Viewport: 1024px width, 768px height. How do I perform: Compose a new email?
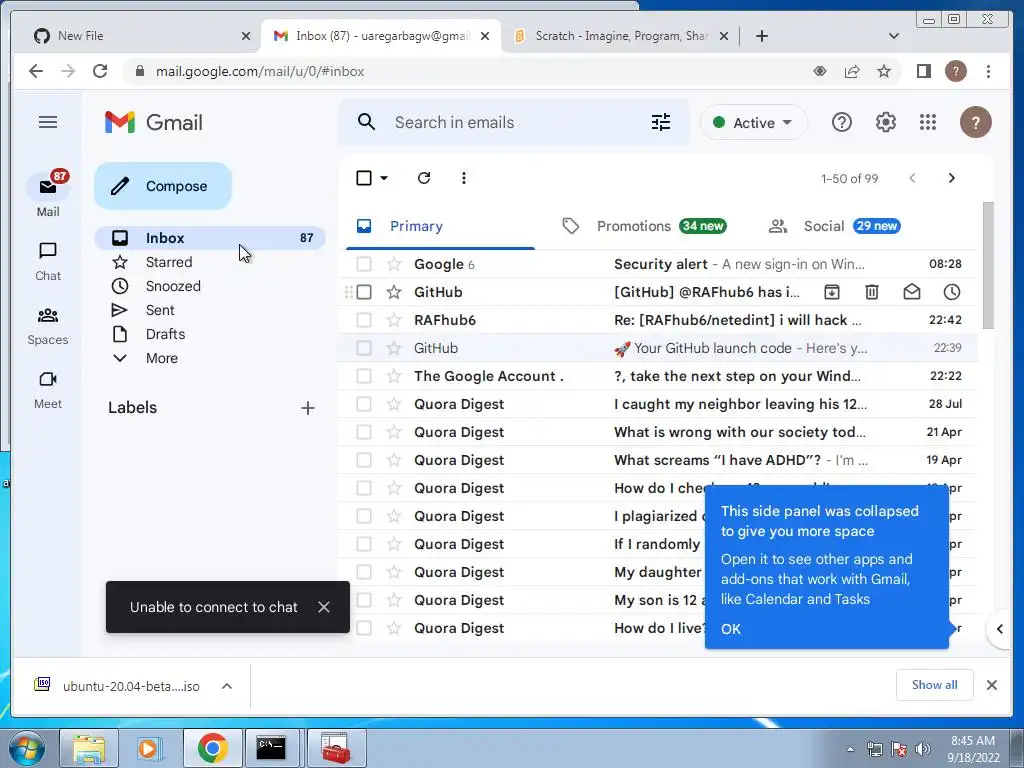click(x=163, y=186)
